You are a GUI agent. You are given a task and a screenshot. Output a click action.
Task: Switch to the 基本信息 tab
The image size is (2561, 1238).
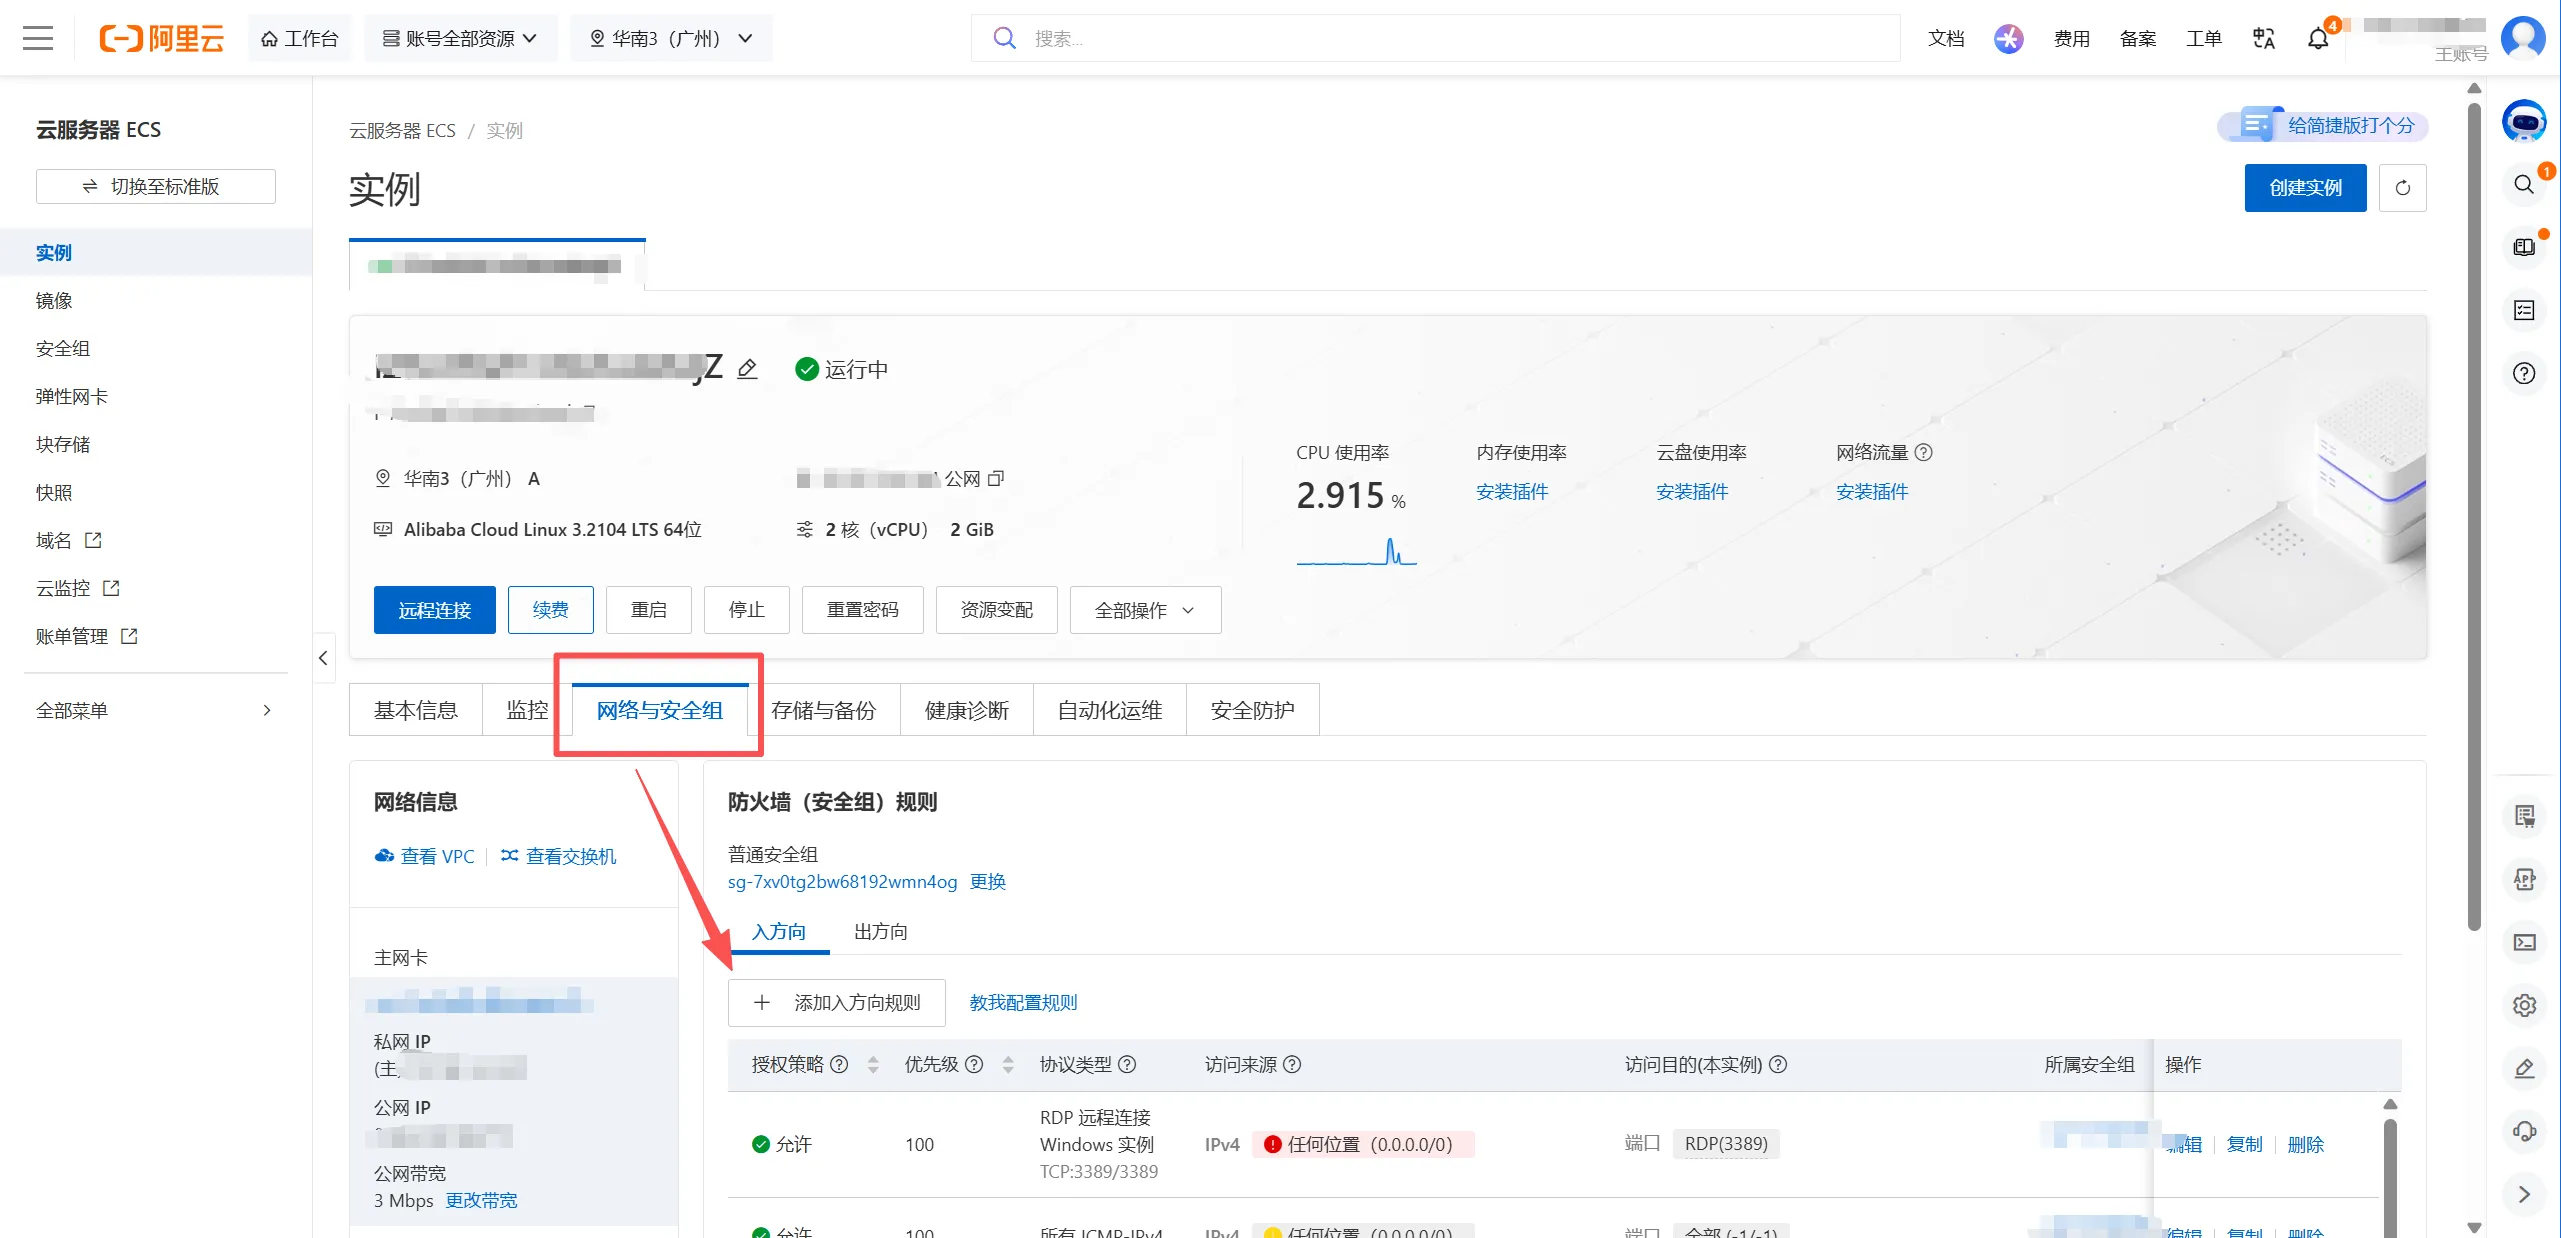pos(415,710)
